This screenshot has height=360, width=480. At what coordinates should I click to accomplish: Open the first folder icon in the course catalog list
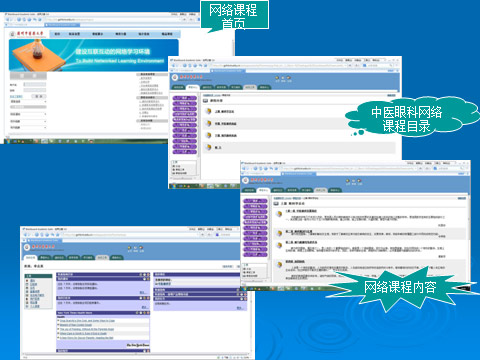pos(208,111)
